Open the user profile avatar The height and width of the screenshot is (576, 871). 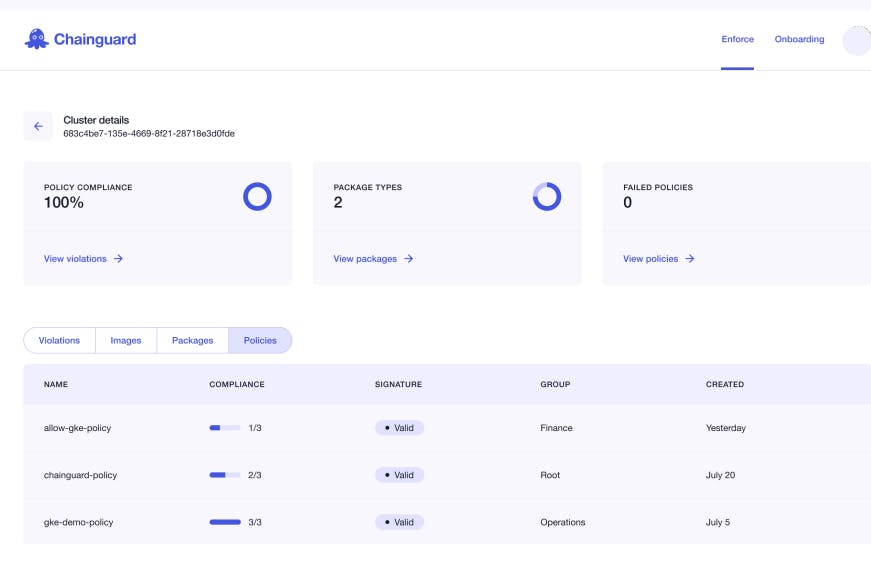click(857, 40)
